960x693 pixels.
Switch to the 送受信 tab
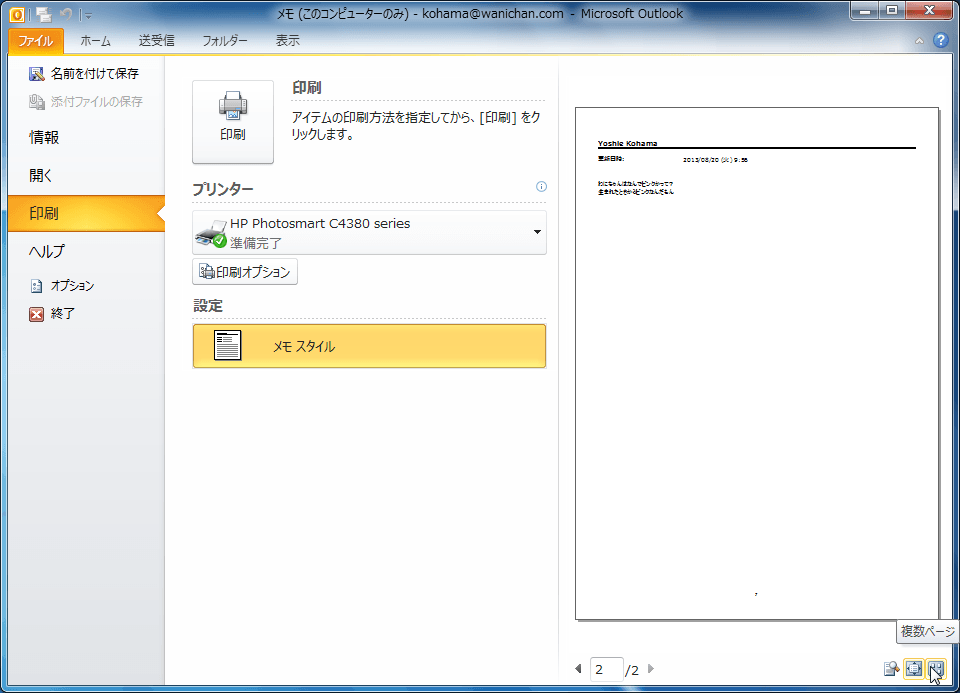[157, 41]
